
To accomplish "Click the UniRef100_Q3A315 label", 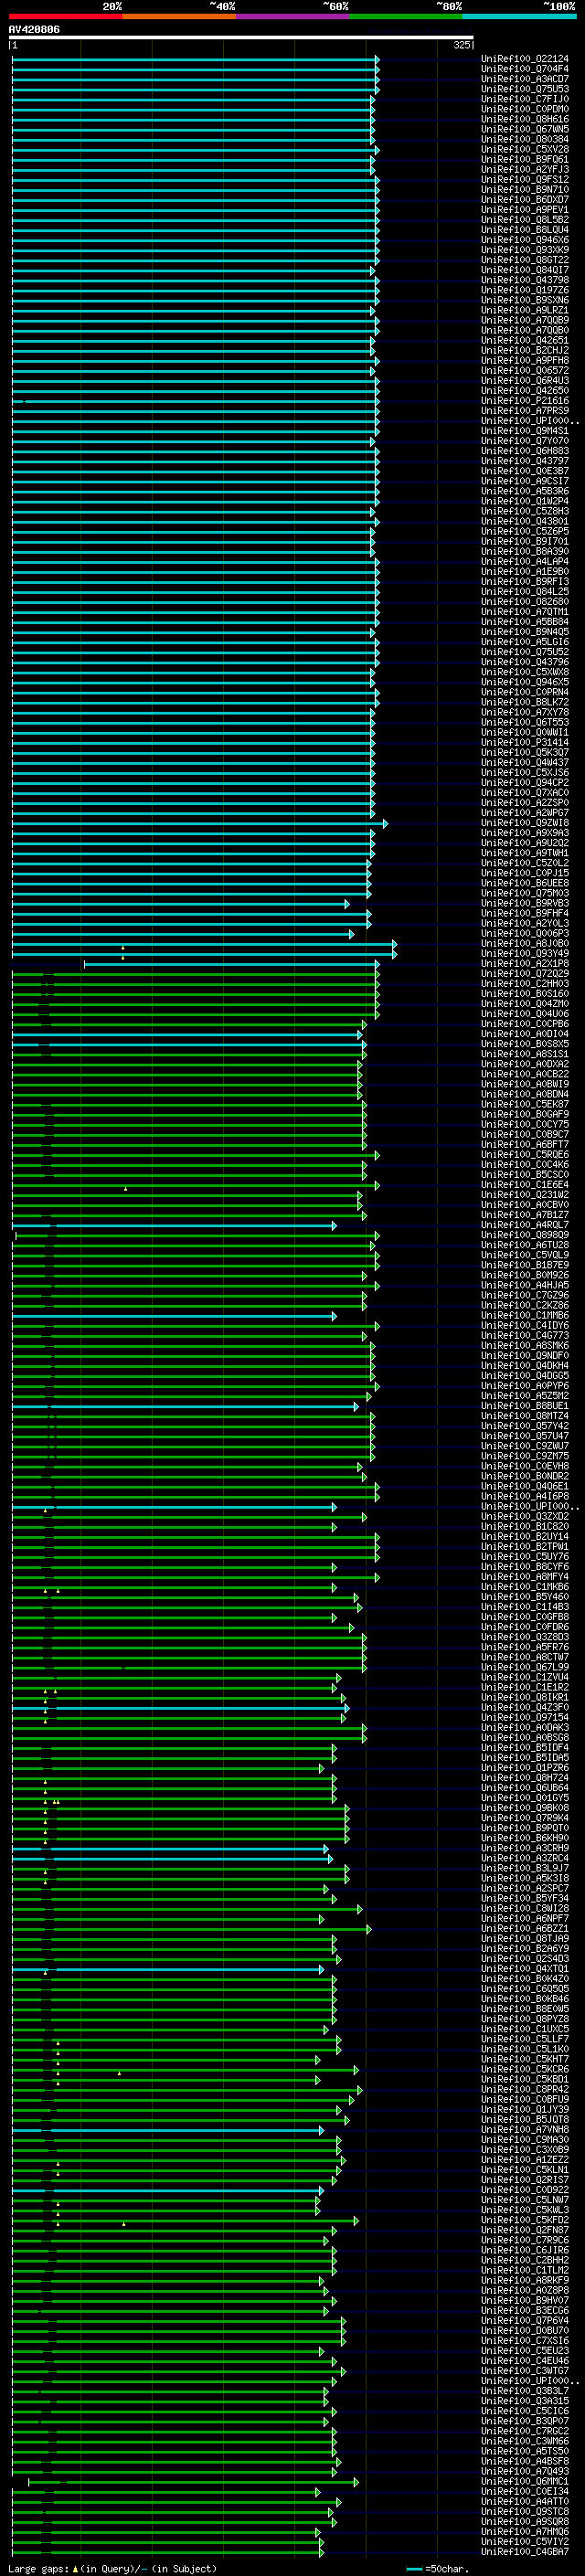I will 525,2400.
